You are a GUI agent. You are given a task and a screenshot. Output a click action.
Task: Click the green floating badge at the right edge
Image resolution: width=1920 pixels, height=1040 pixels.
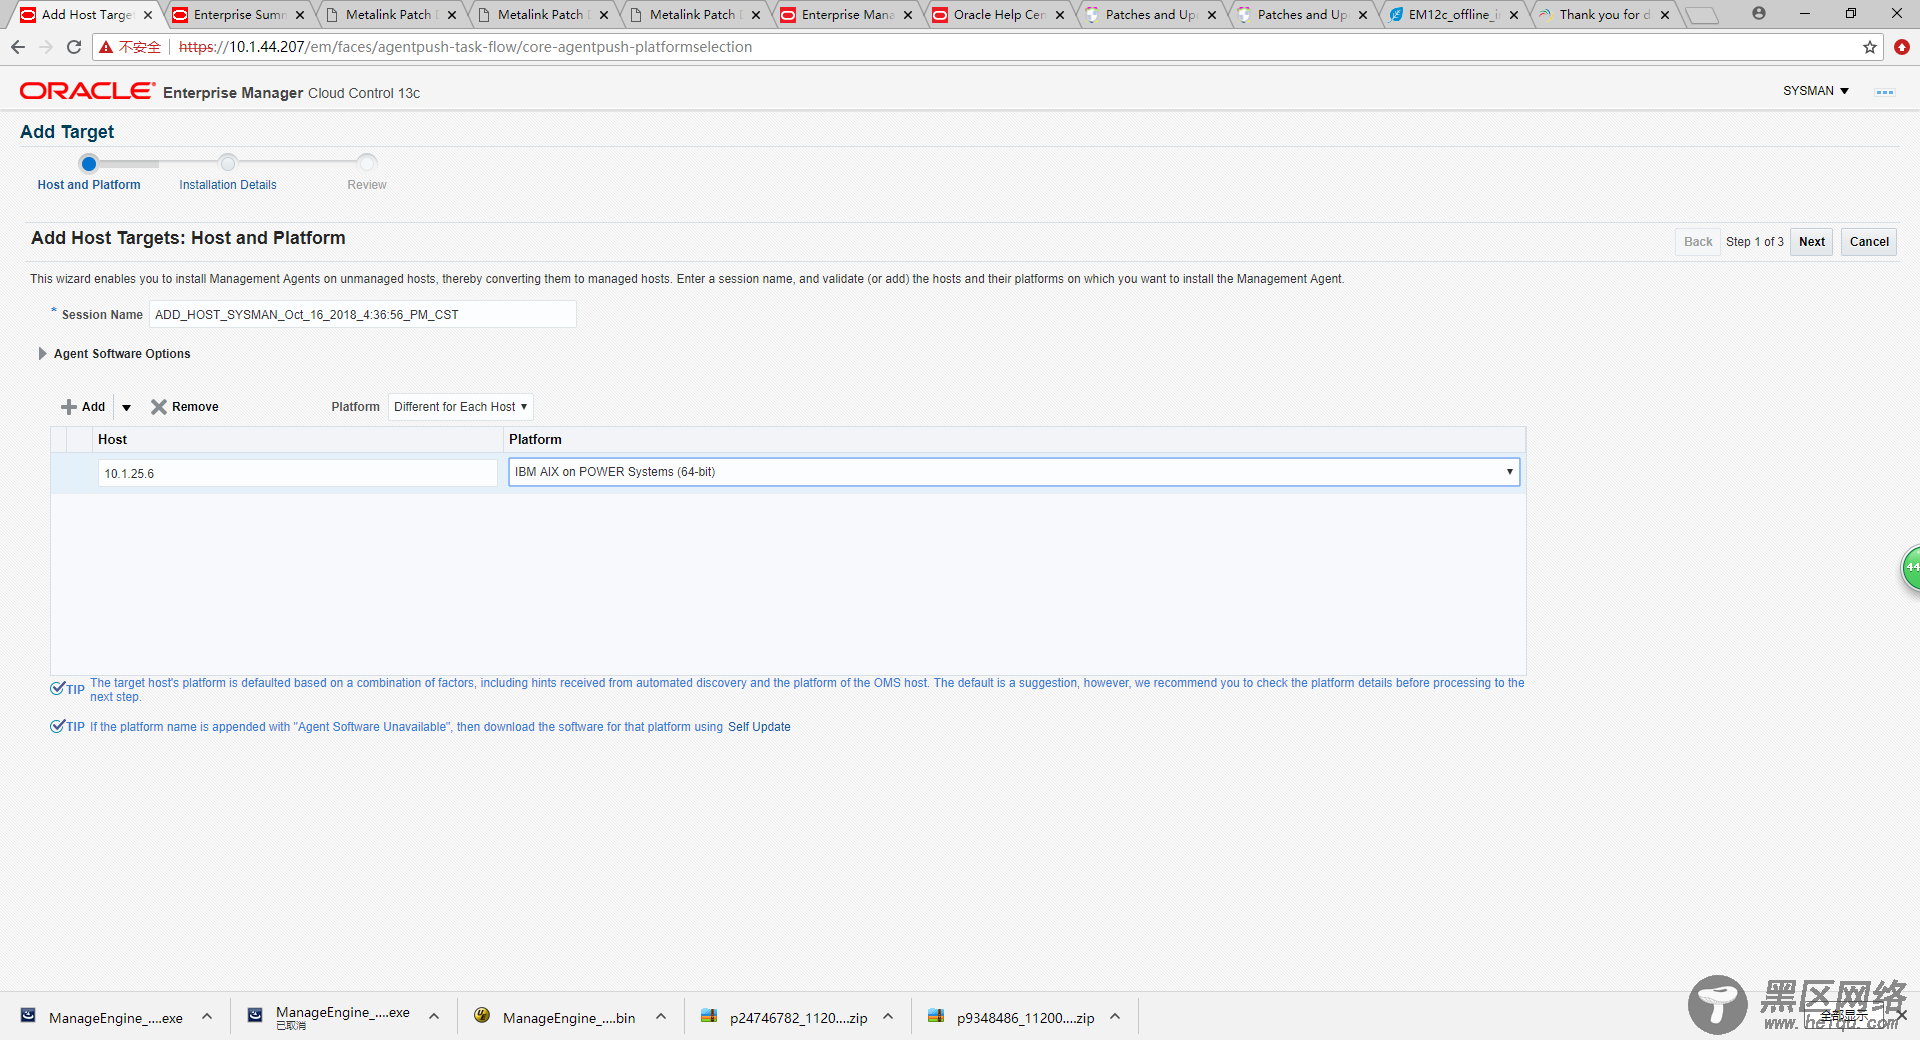tap(1911, 568)
